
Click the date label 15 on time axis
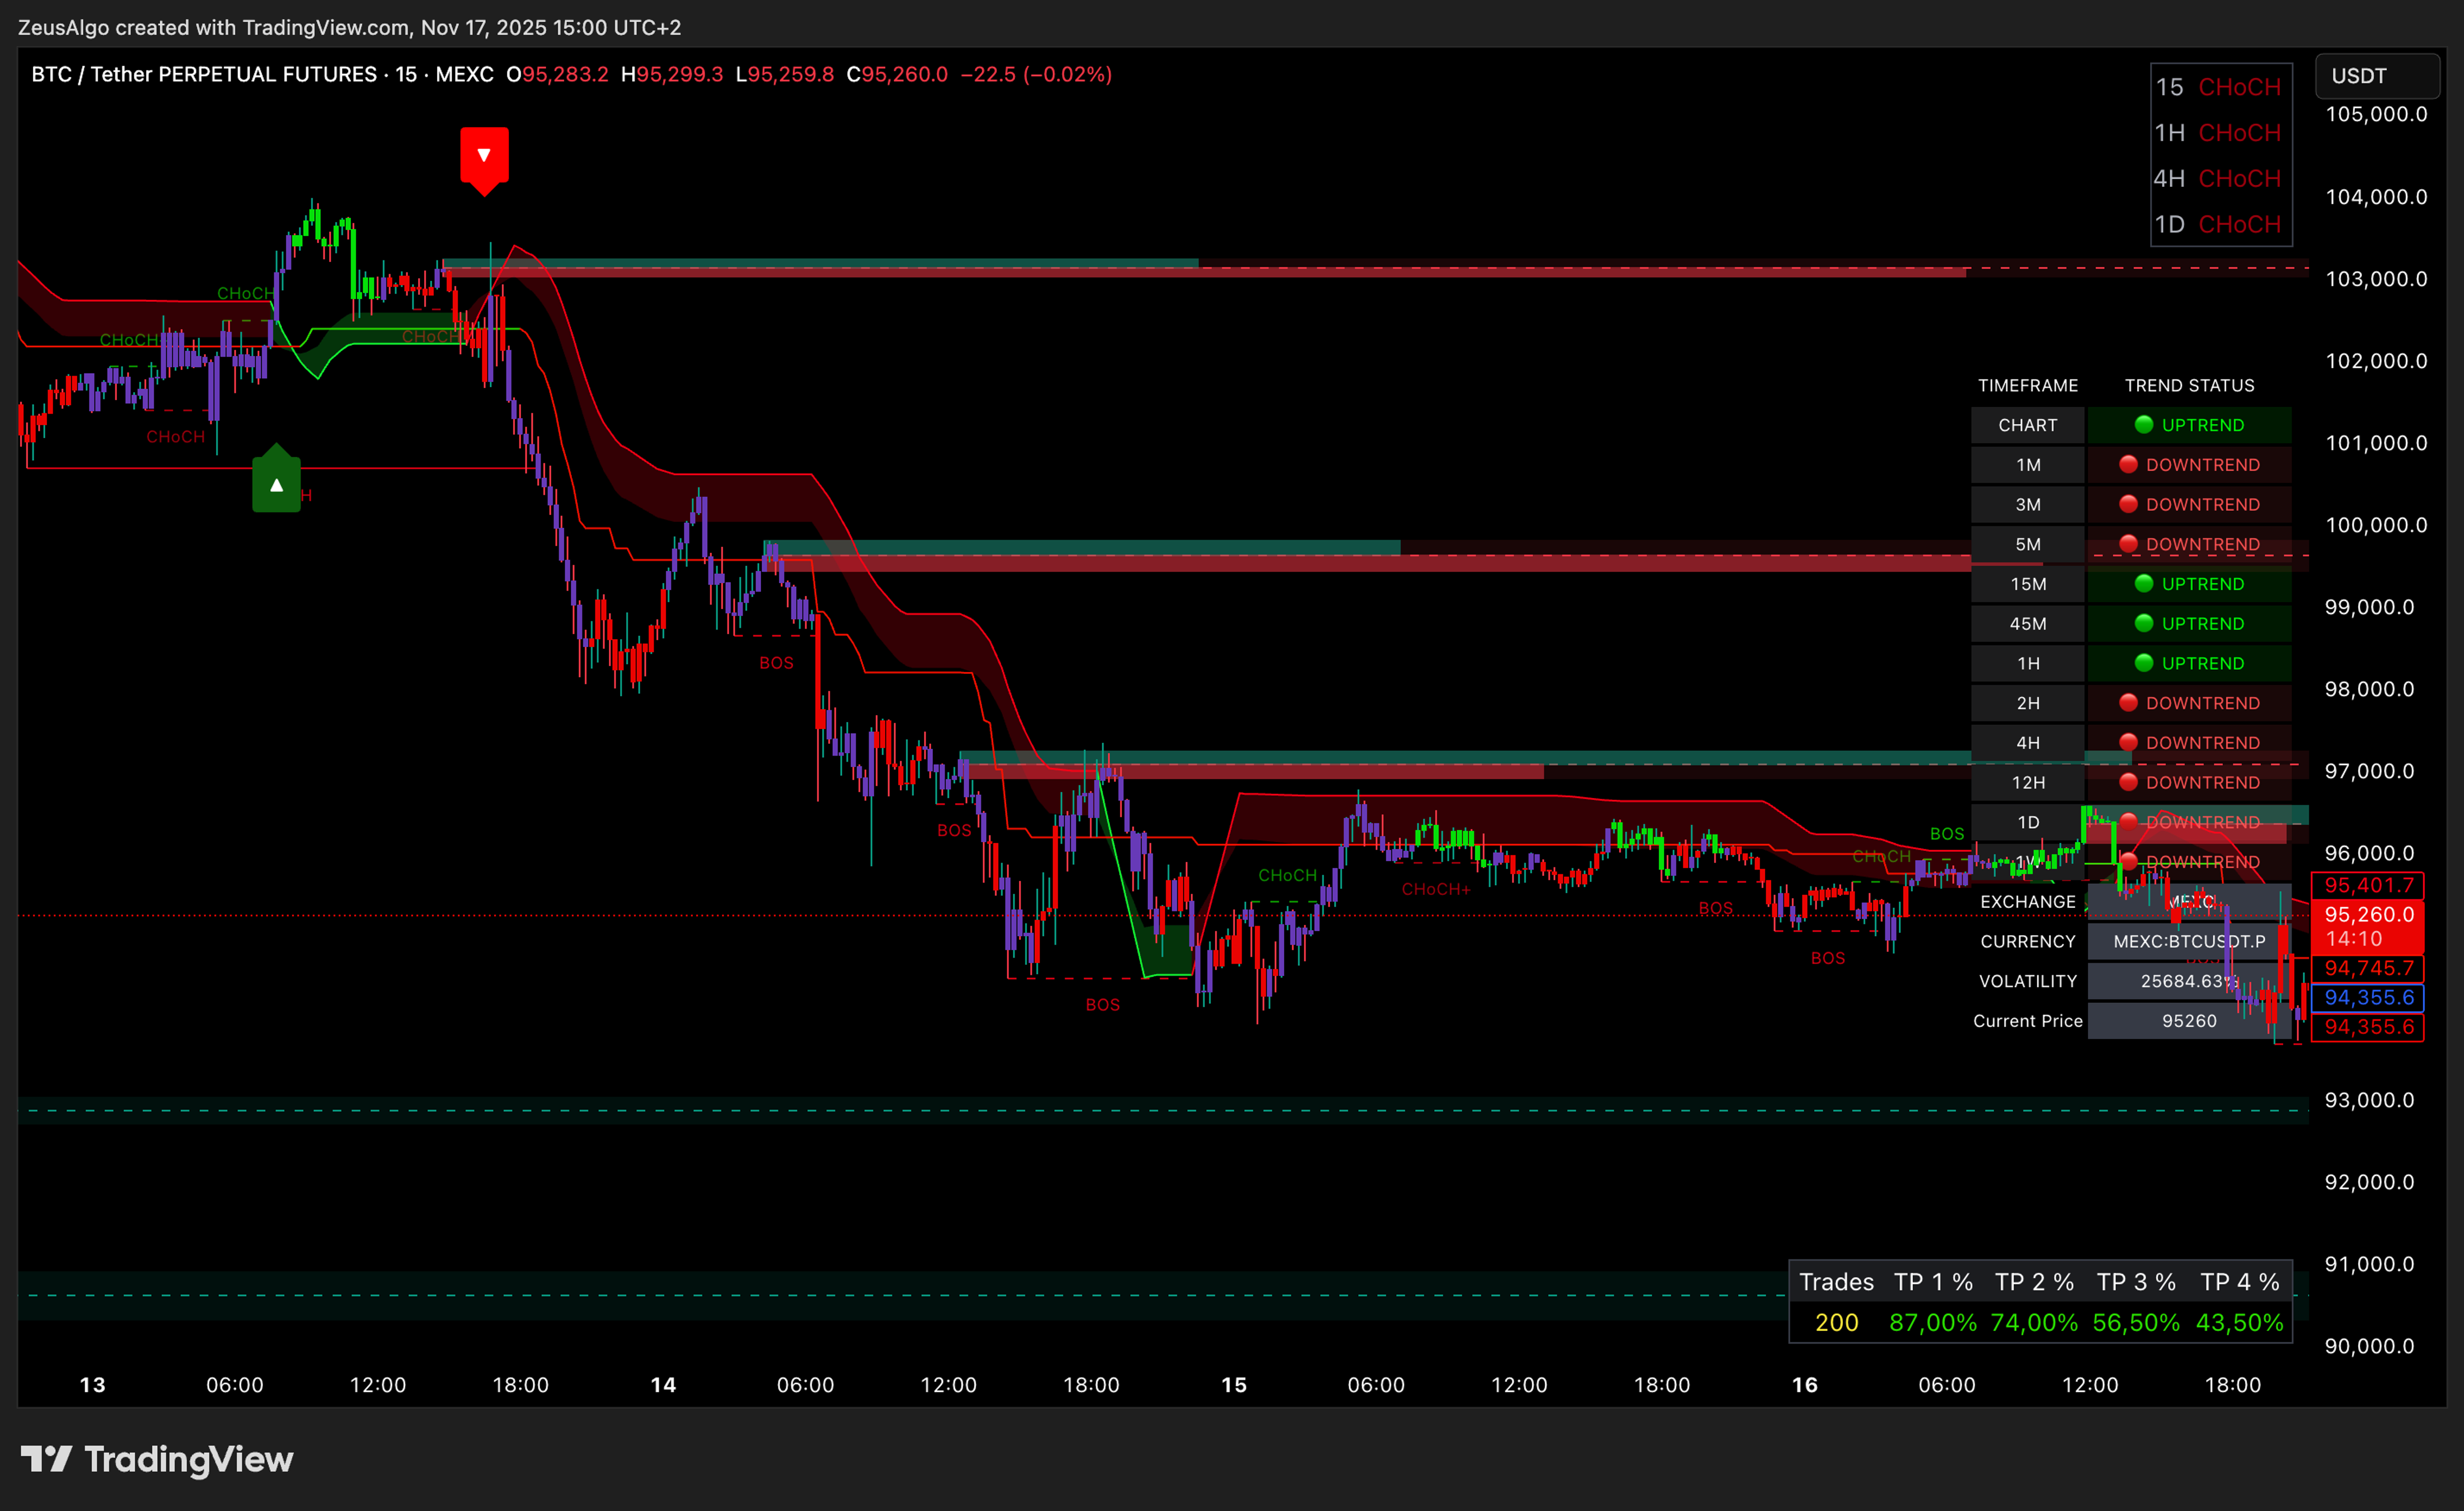coord(1234,1385)
